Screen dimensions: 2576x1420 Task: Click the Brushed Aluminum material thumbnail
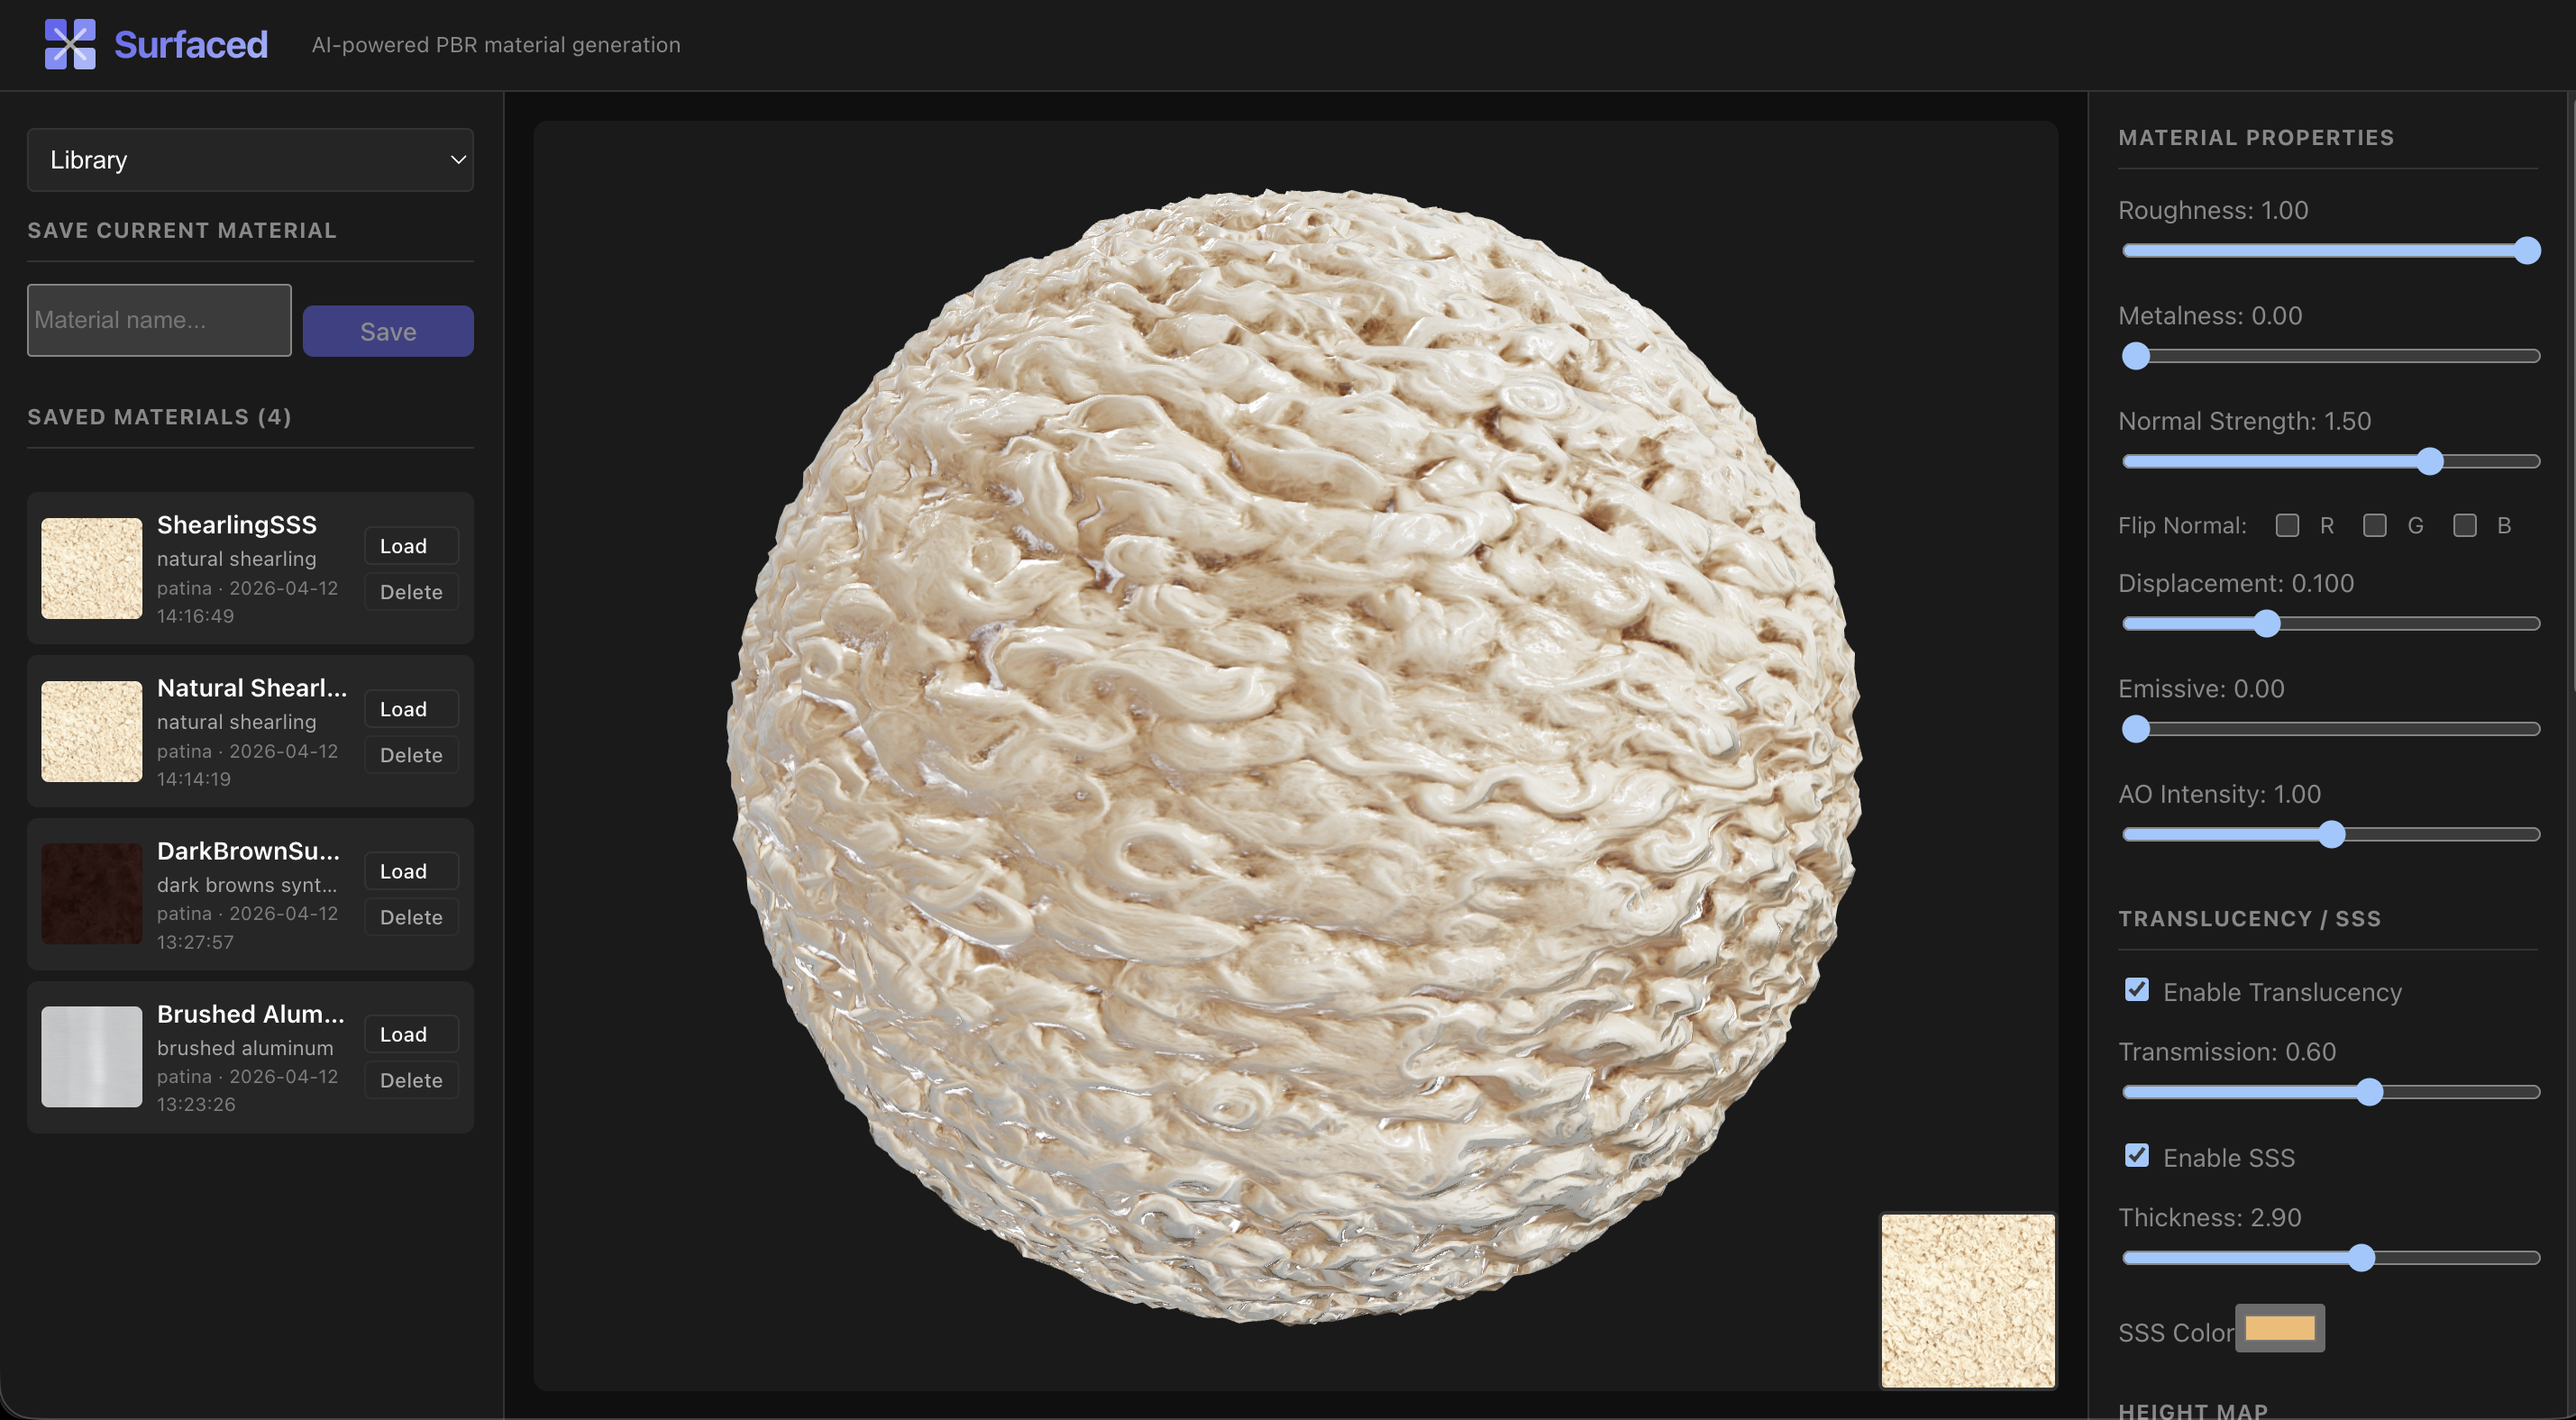pyautogui.click(x=91, y=1057)
